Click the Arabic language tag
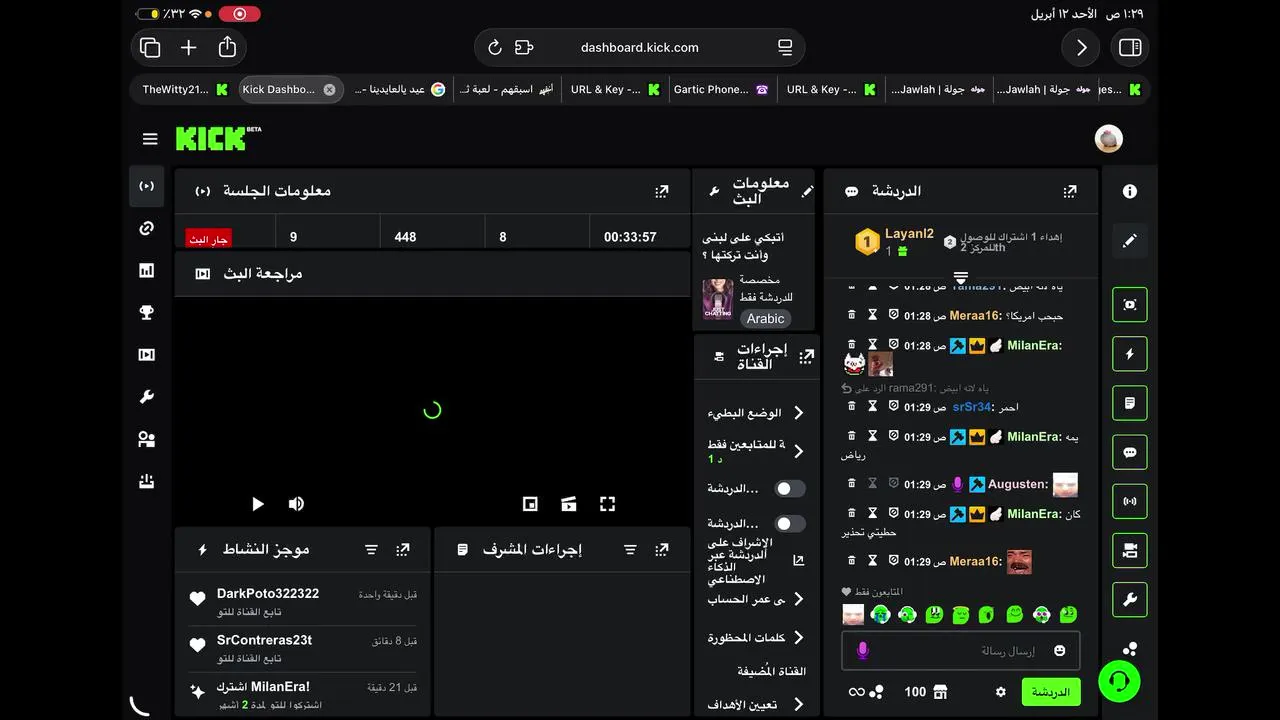 tap(766, 319)
